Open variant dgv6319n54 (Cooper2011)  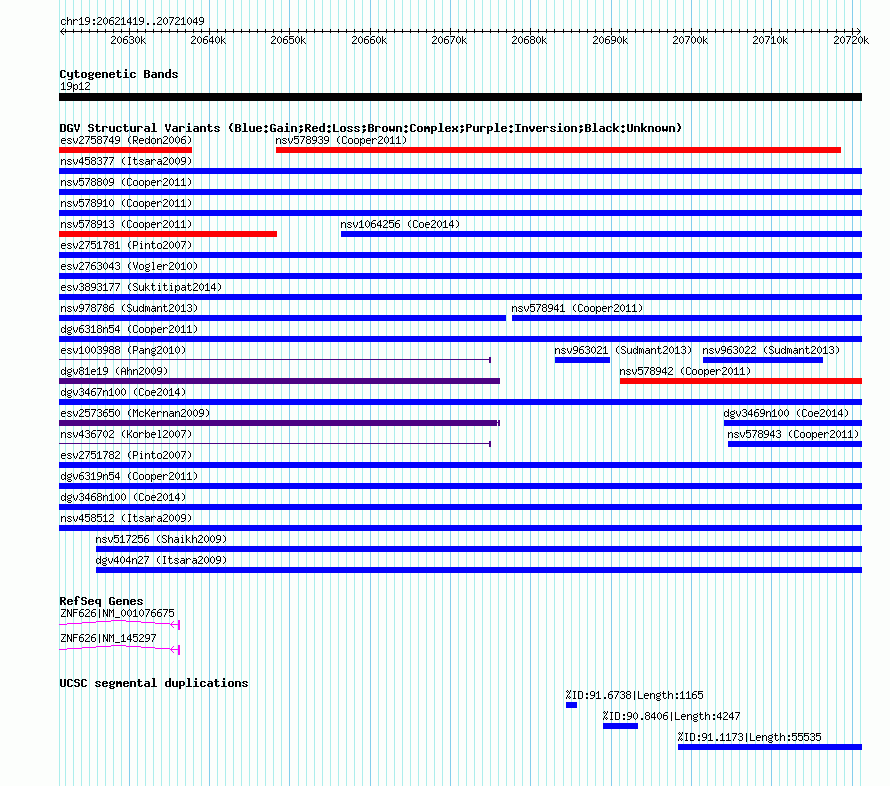coord(129,476)
